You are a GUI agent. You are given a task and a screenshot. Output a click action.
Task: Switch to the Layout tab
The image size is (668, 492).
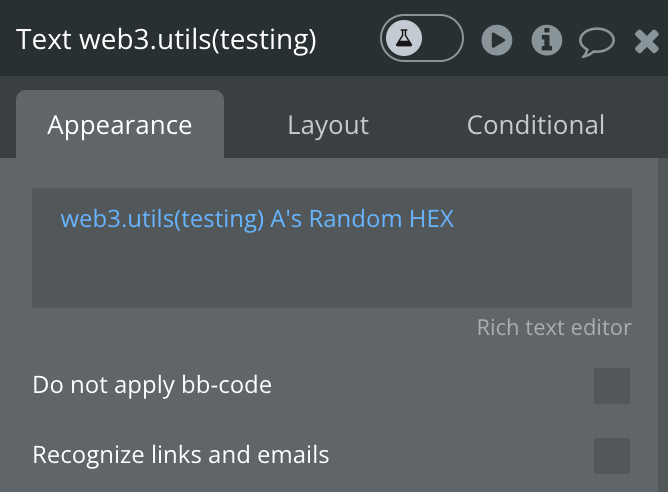click(x=328, y=125)
